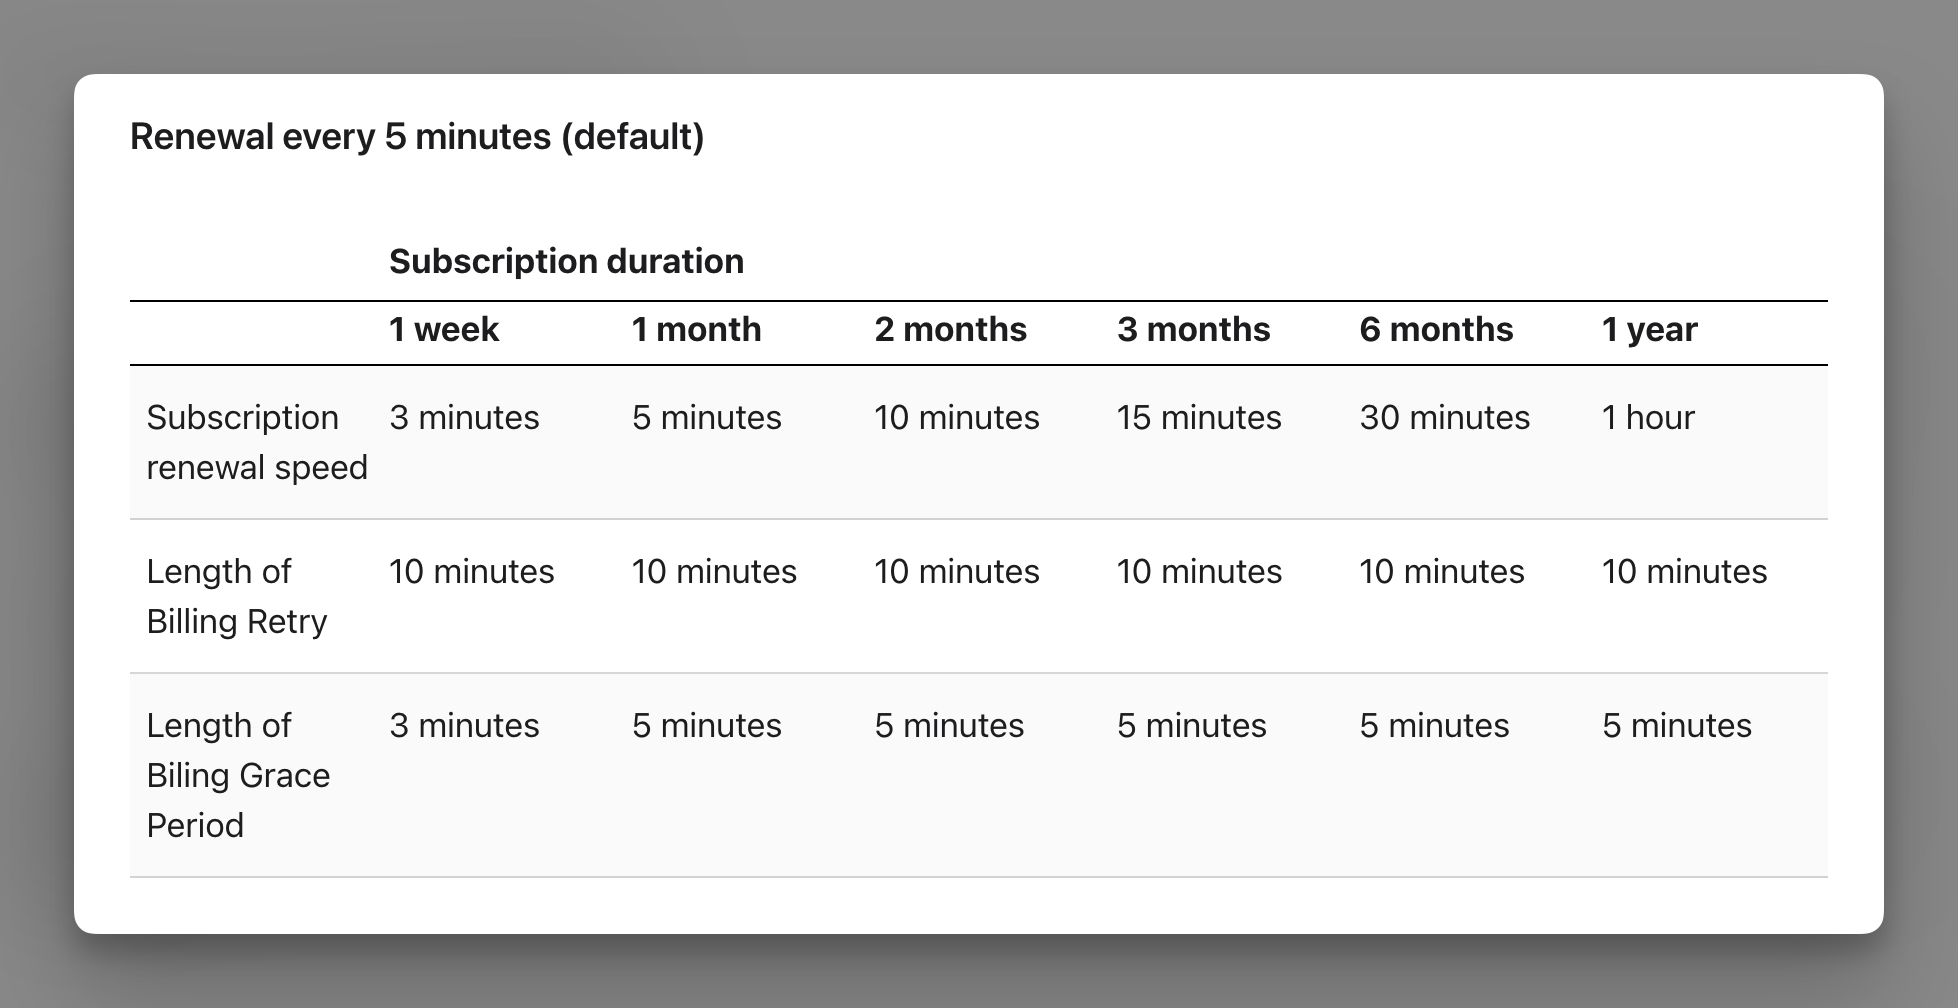Click the "Subscription duration" table header
Image resolution: width=1958 pixels, height=1008 pixels.
(x=566, y=262)
